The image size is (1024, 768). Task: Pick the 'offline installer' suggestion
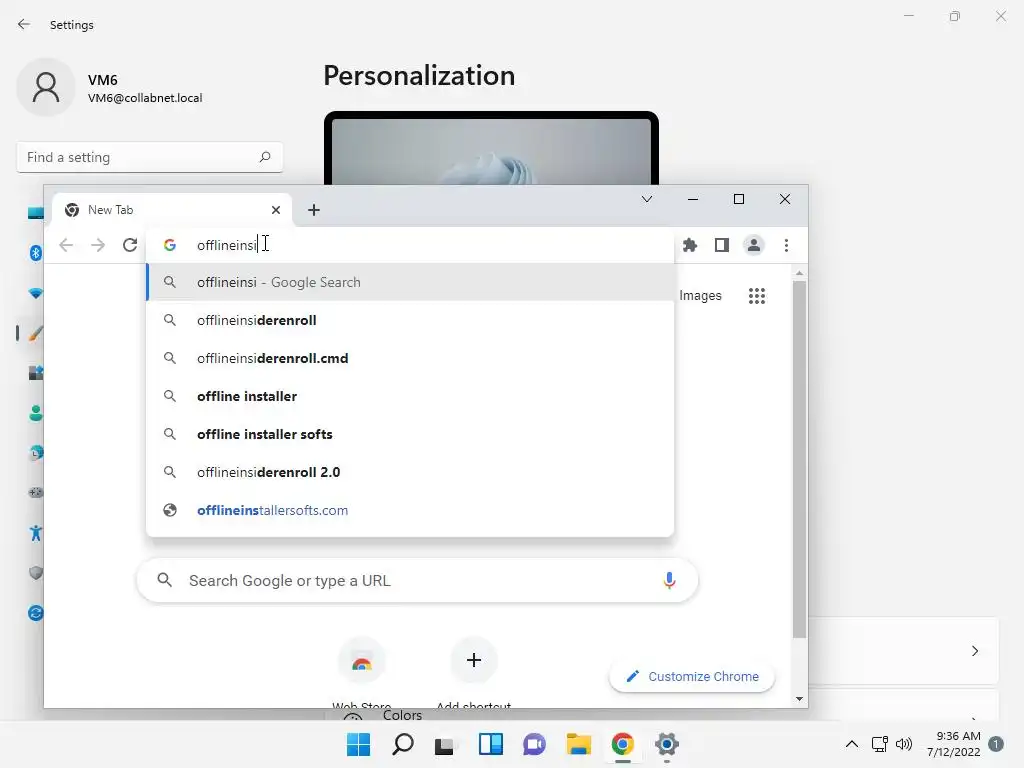(410, 396)
